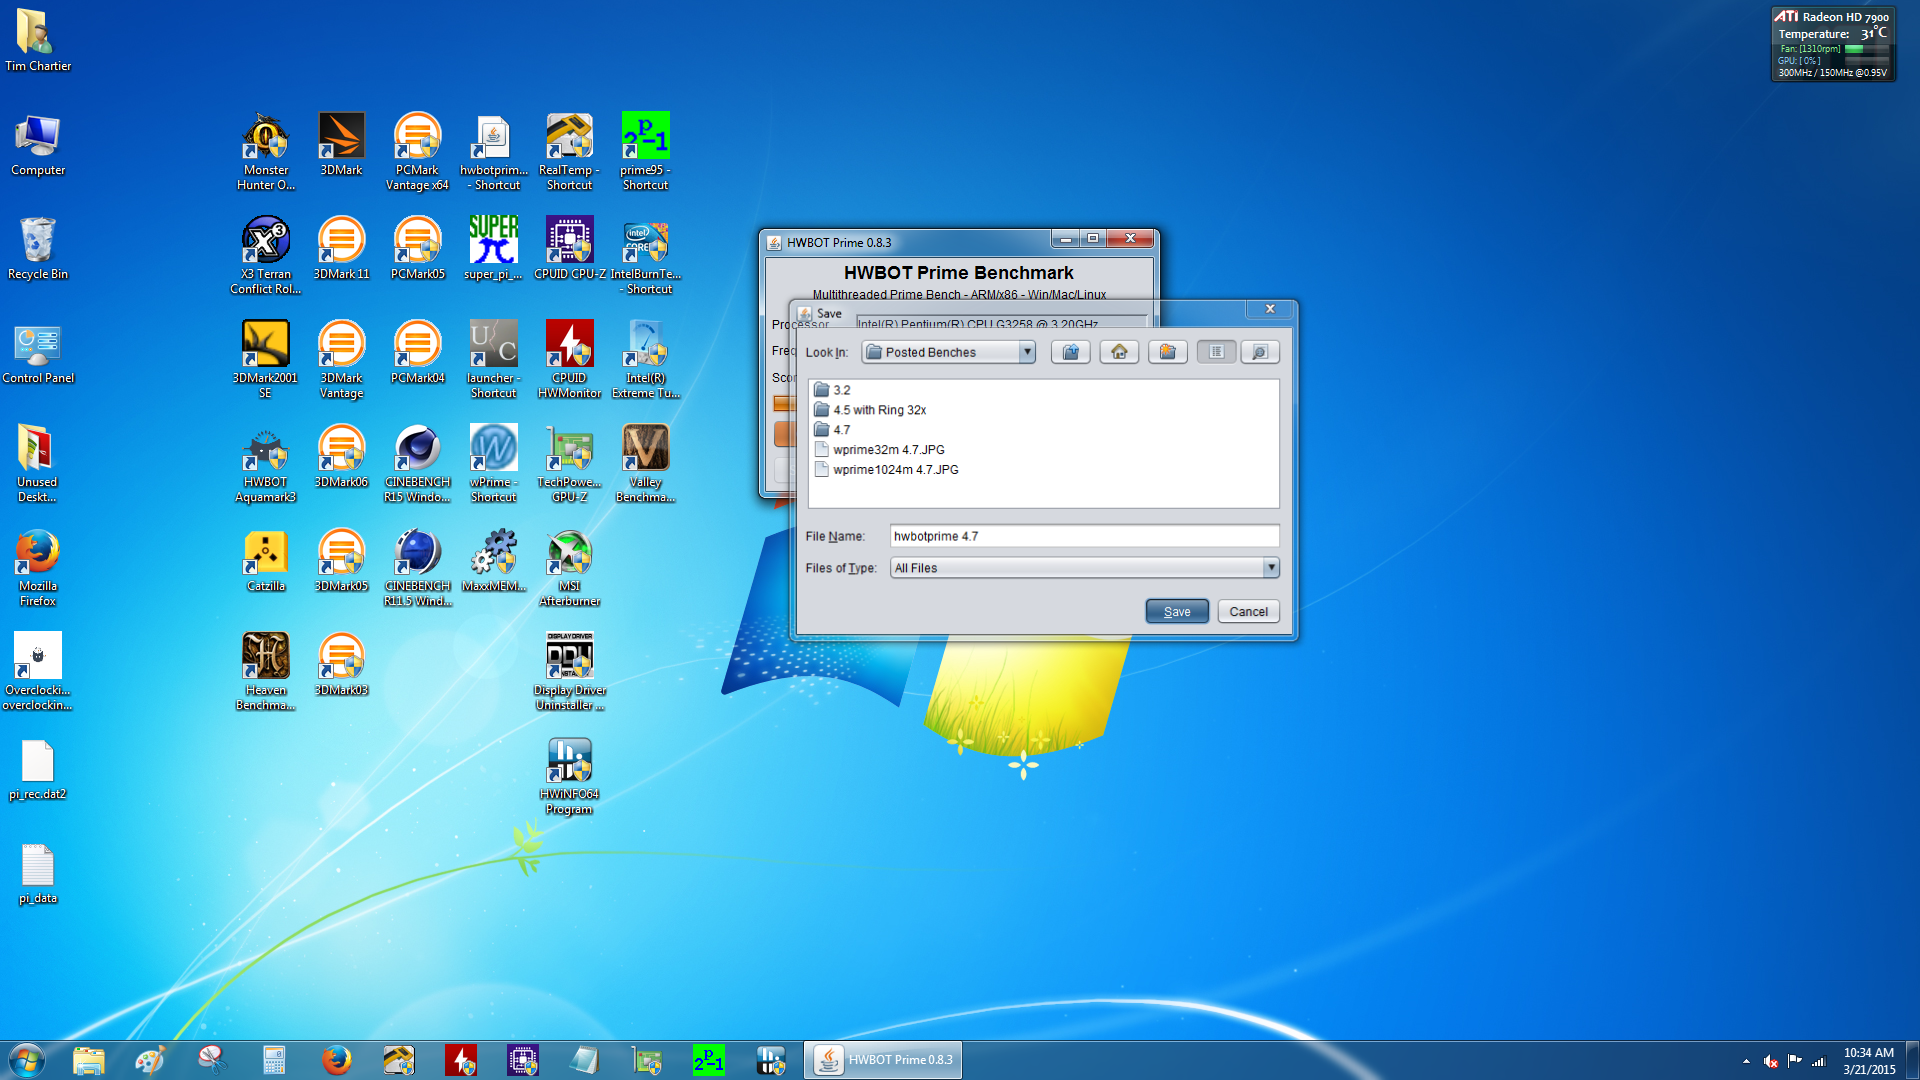Open CINEBENCH R11.5 desktop icon
1920x1080 pixels.
(417, 568)
